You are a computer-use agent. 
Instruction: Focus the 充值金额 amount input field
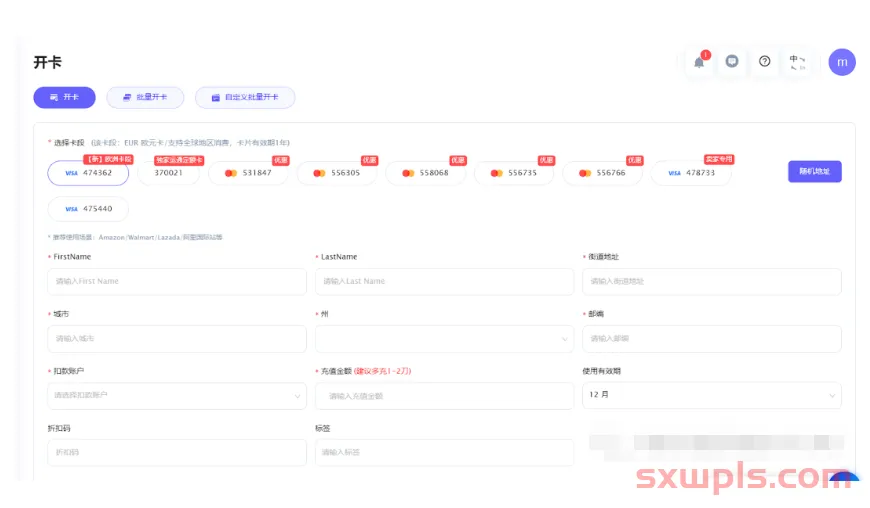444,396
